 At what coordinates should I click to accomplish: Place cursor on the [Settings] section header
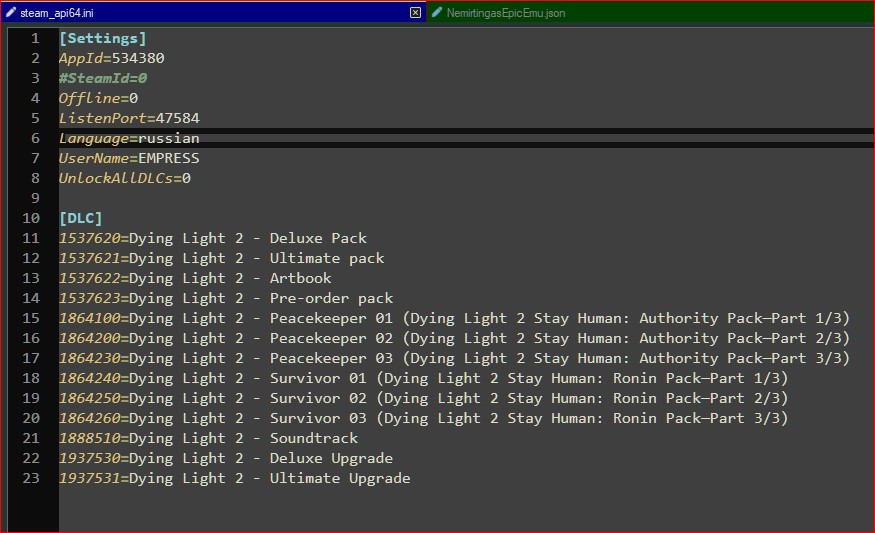point(102,38)
